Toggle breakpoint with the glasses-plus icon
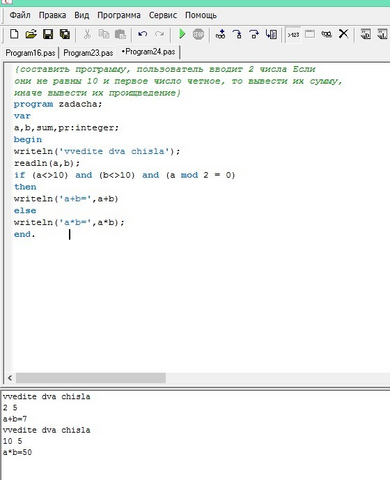The height and width of the screenshot is (480, 390). click(220, 34)
